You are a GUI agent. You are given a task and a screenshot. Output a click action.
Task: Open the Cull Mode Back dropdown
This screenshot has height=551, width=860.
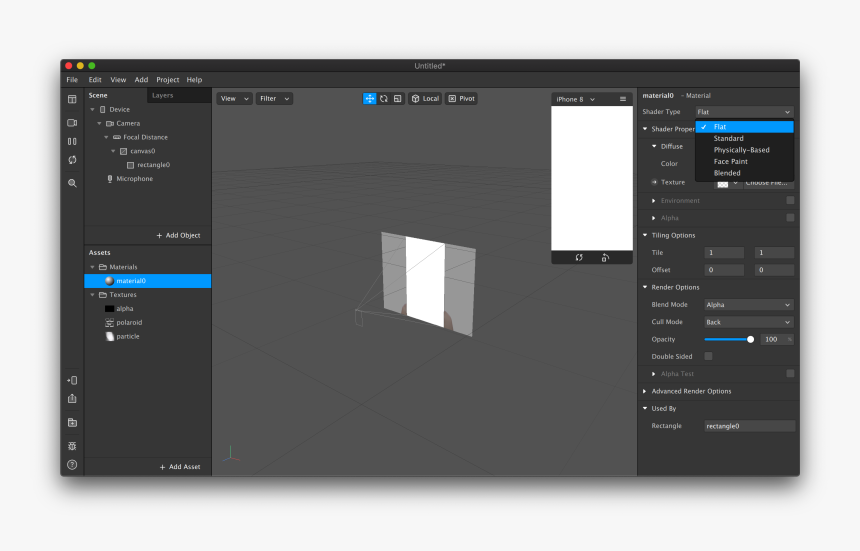pos(749,322)
